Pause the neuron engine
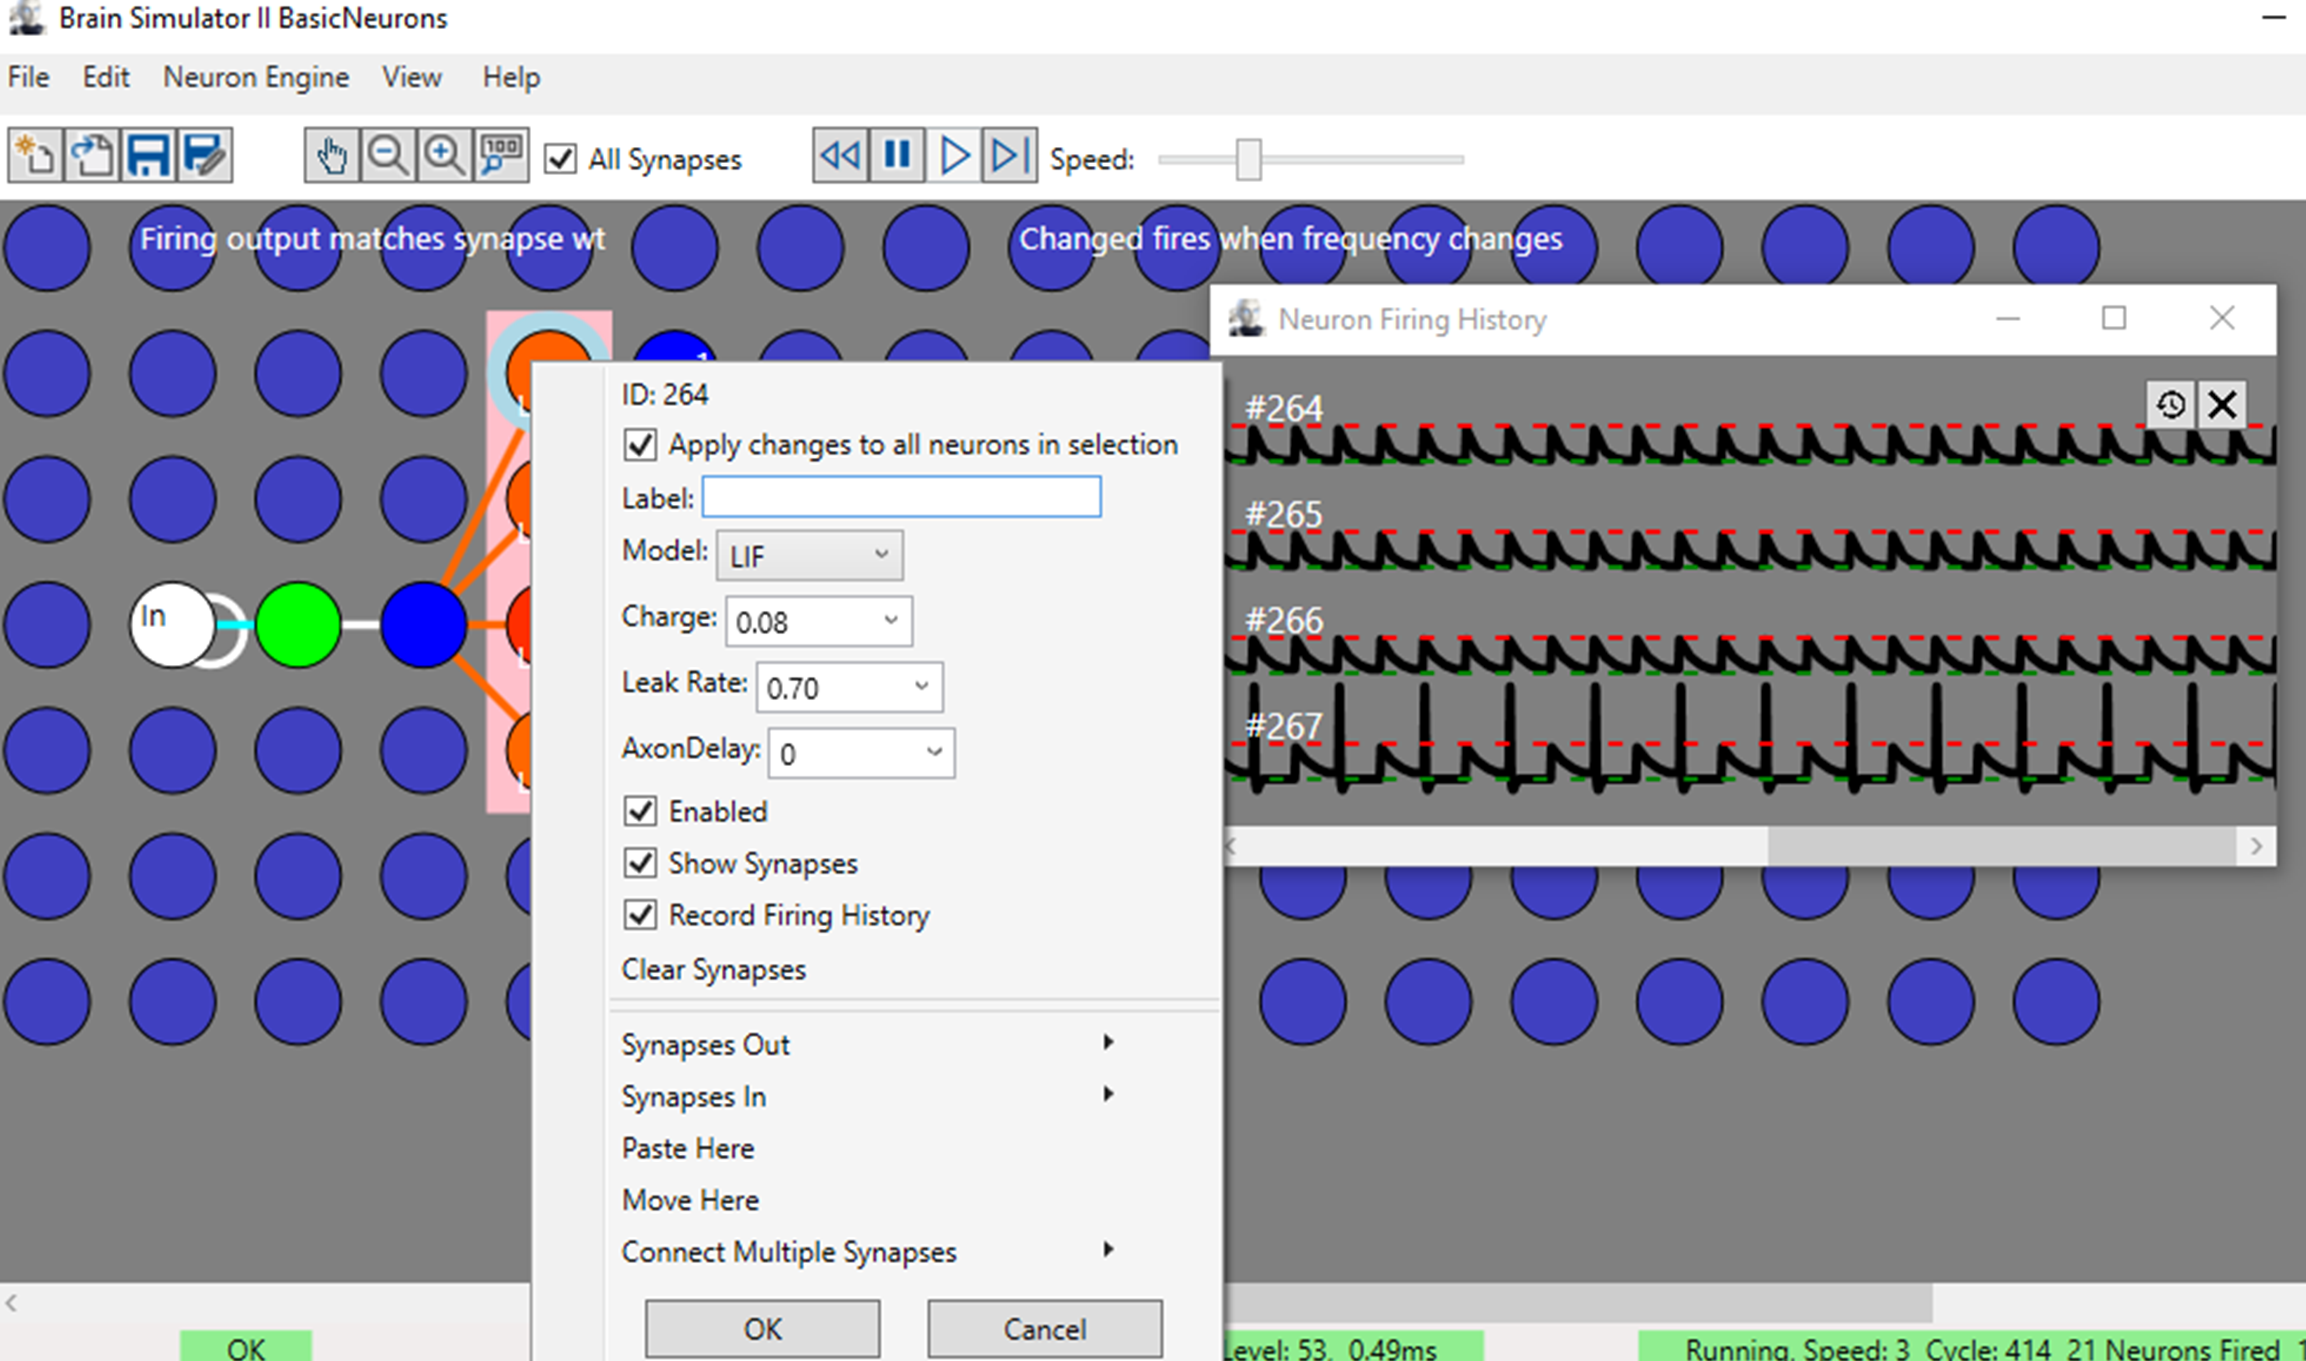Viewport: 2306px width, 1361px height. click(897, 156)
